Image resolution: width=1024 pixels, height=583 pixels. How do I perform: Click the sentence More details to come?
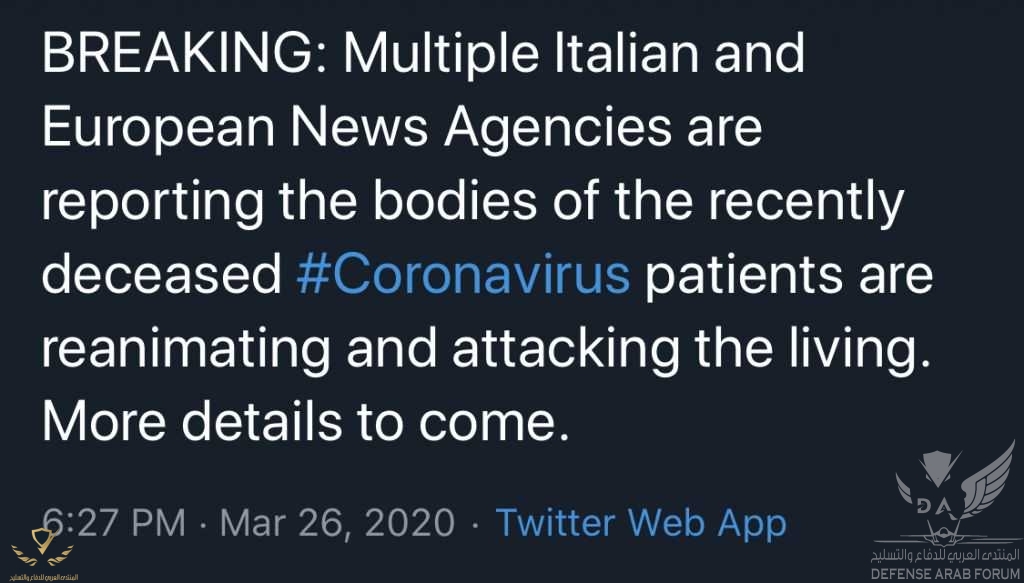(x=306, y=423)
